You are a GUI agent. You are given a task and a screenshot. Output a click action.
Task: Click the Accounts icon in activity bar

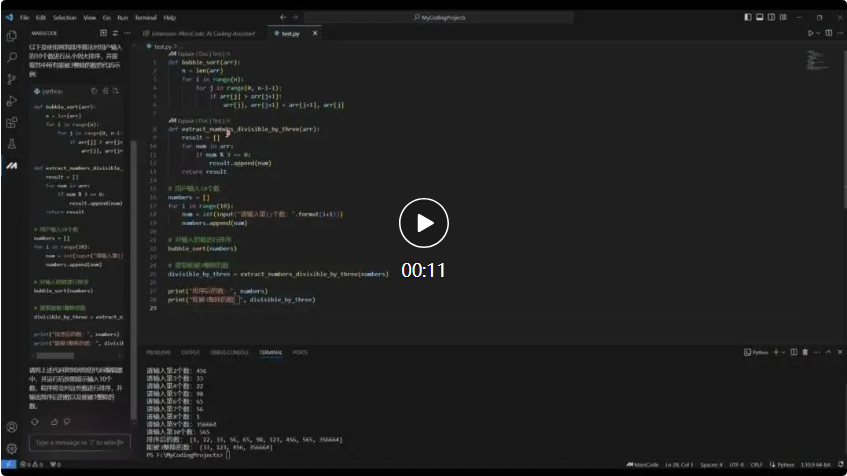[11, 427]
